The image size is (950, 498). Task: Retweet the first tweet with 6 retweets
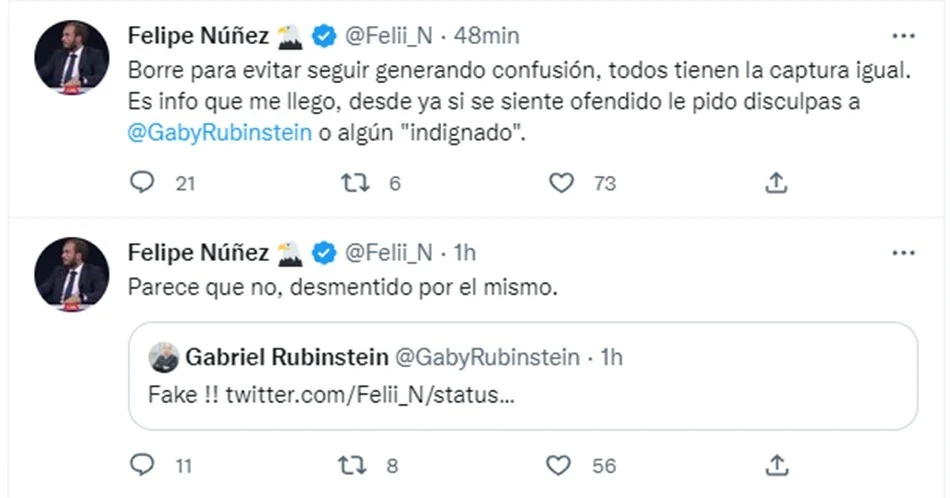pos(353,183)
